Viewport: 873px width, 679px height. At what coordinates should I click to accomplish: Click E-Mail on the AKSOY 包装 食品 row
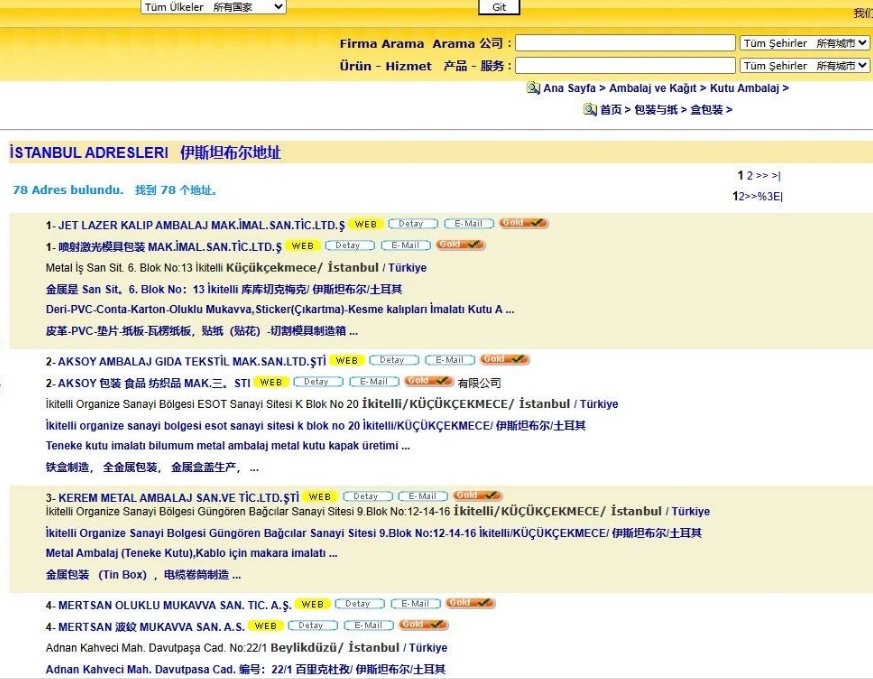[374, 382]
